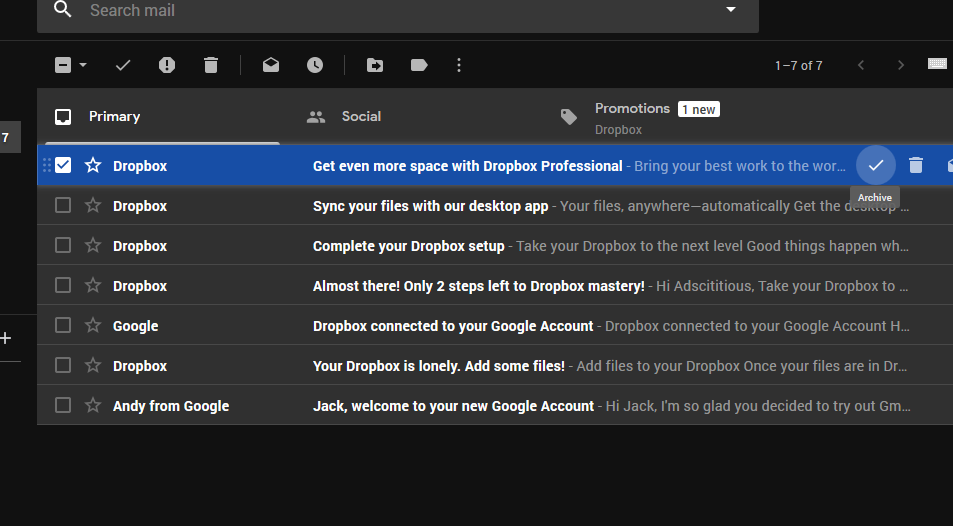The image size is (953, 526).
Task: Open Labels tag icon in toolbar
Action: pyautogui.click(x=419, y=65)
